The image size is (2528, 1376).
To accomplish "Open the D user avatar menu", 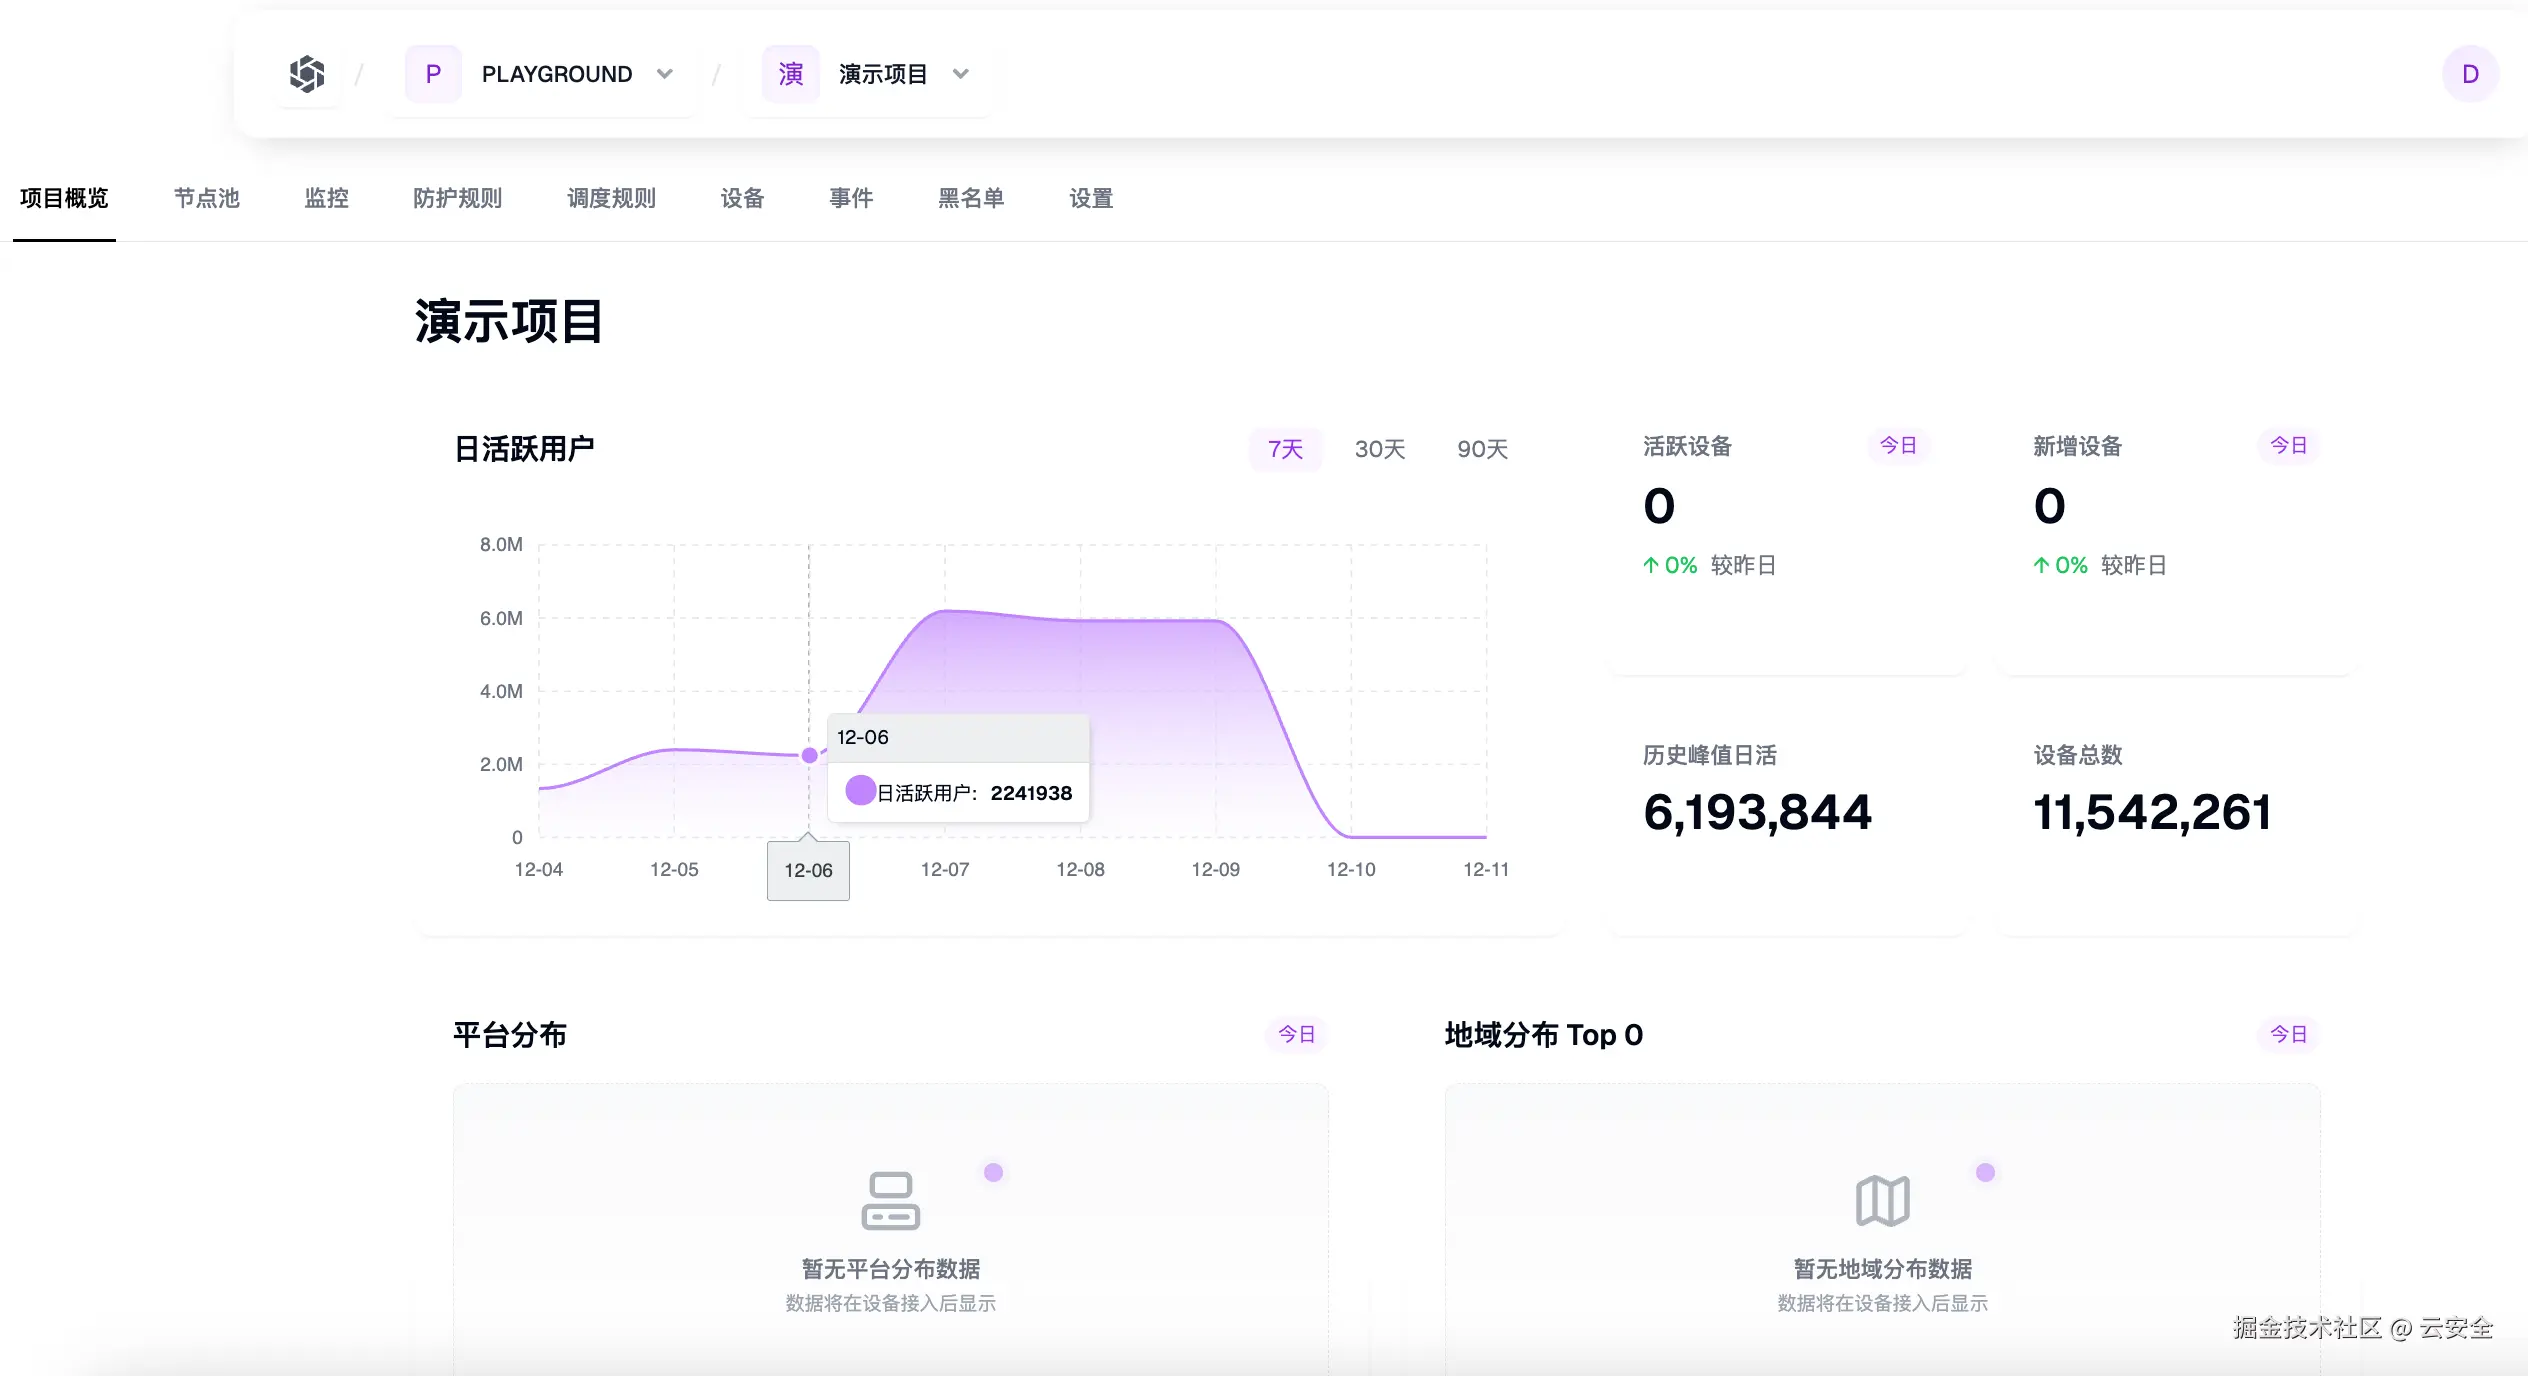I will click(x=2469, y=74).
